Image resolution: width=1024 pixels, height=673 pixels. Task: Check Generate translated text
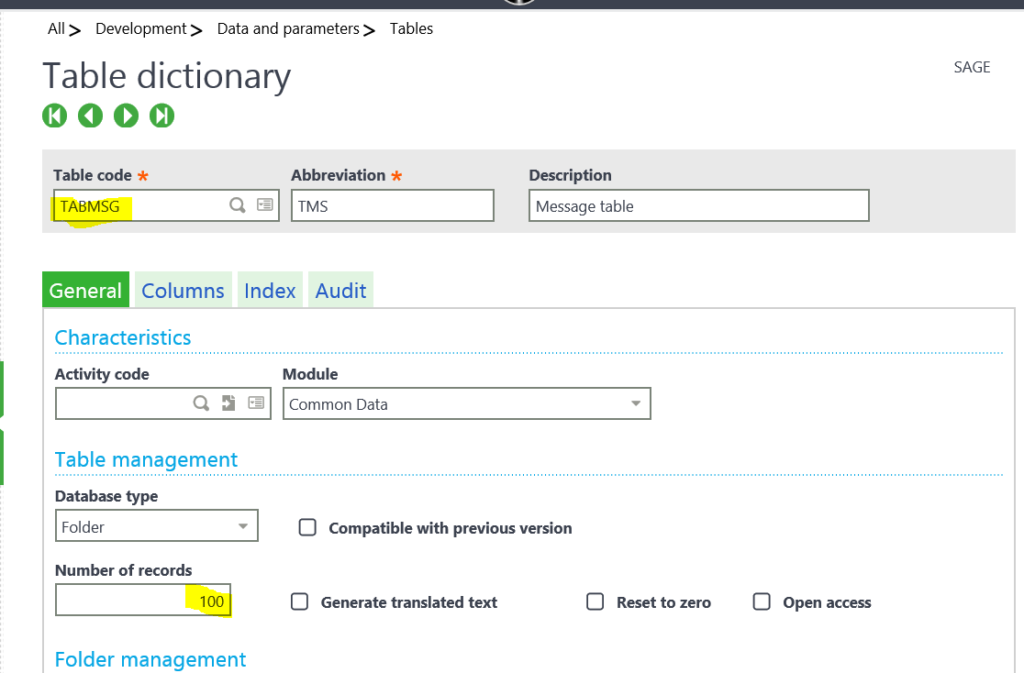pyautogui.click(x=299, y=602)
